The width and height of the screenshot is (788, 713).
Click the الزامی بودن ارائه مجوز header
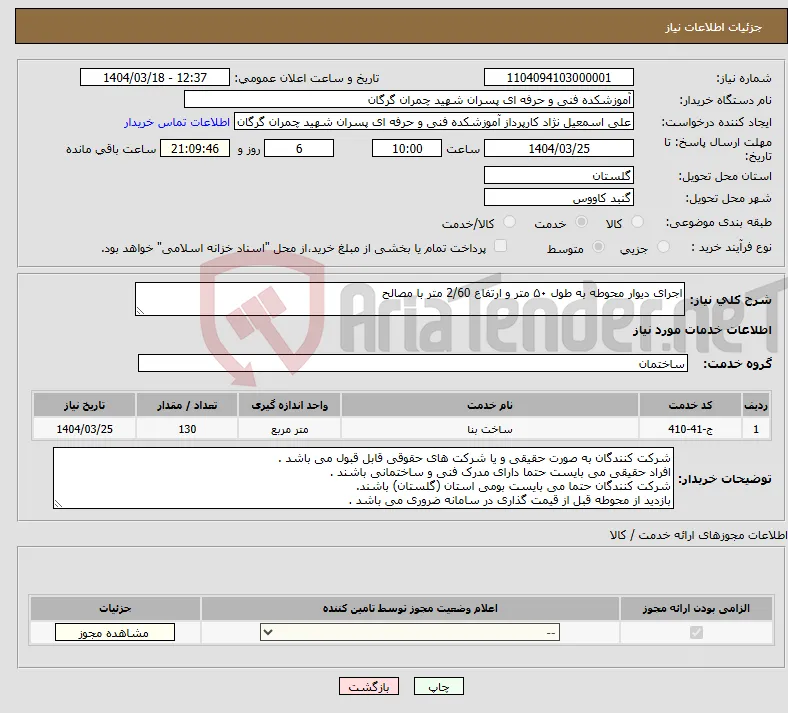pyautogui.click(x=696, y=608)
